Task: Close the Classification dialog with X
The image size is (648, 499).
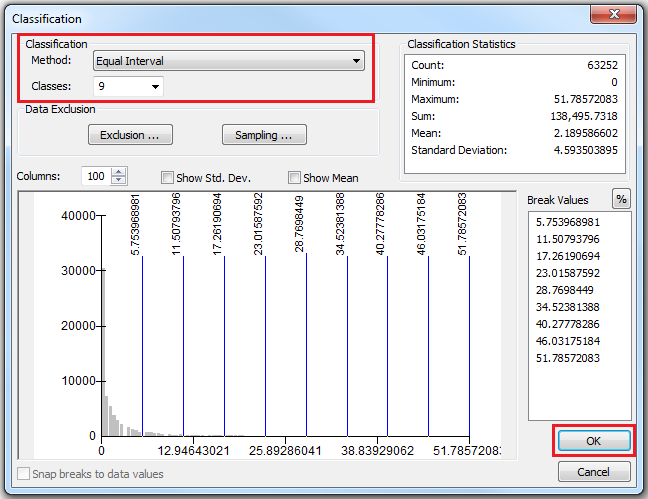Action: pos(614,14)
